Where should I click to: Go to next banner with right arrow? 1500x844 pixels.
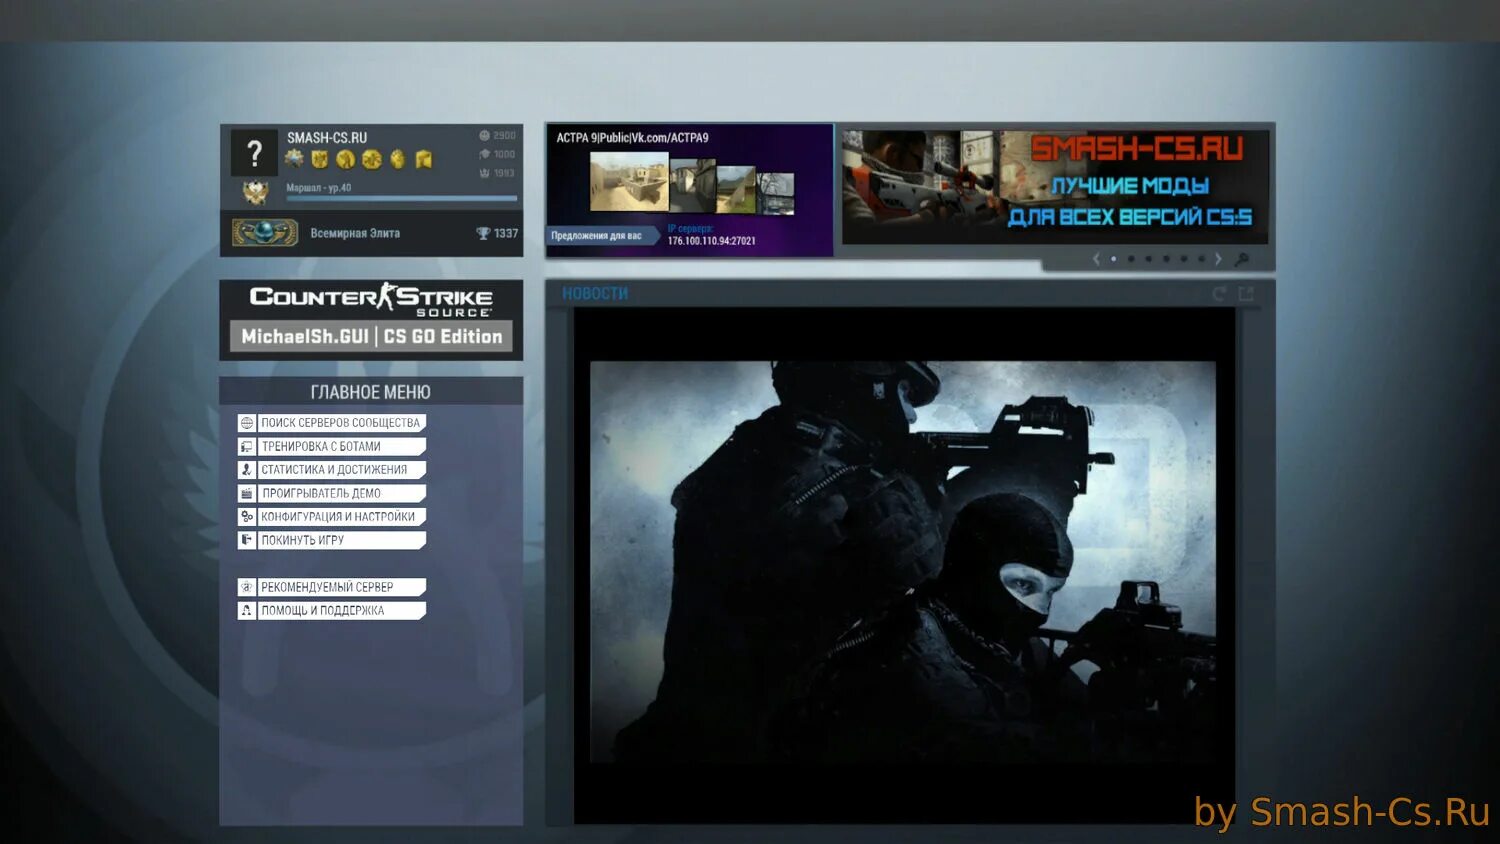(x=1218, y=259)
